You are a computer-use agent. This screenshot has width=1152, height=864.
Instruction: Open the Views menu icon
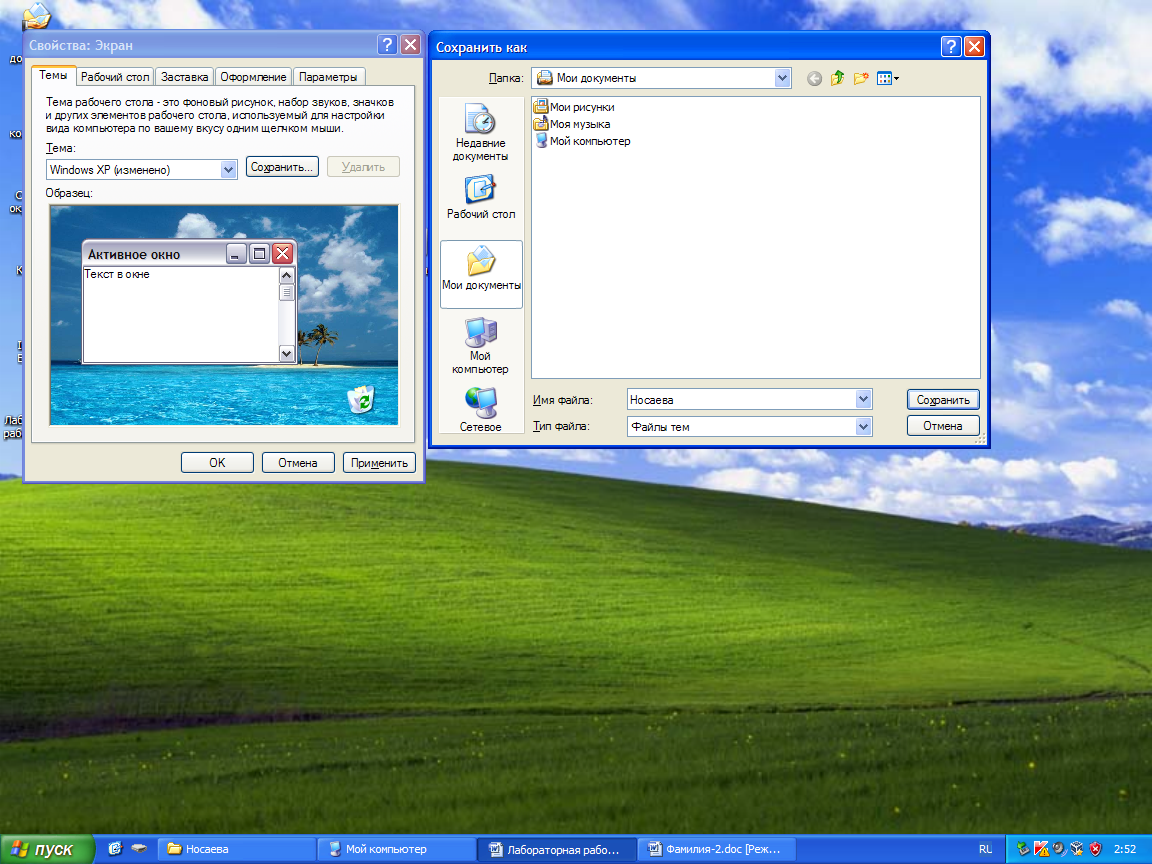888,78
